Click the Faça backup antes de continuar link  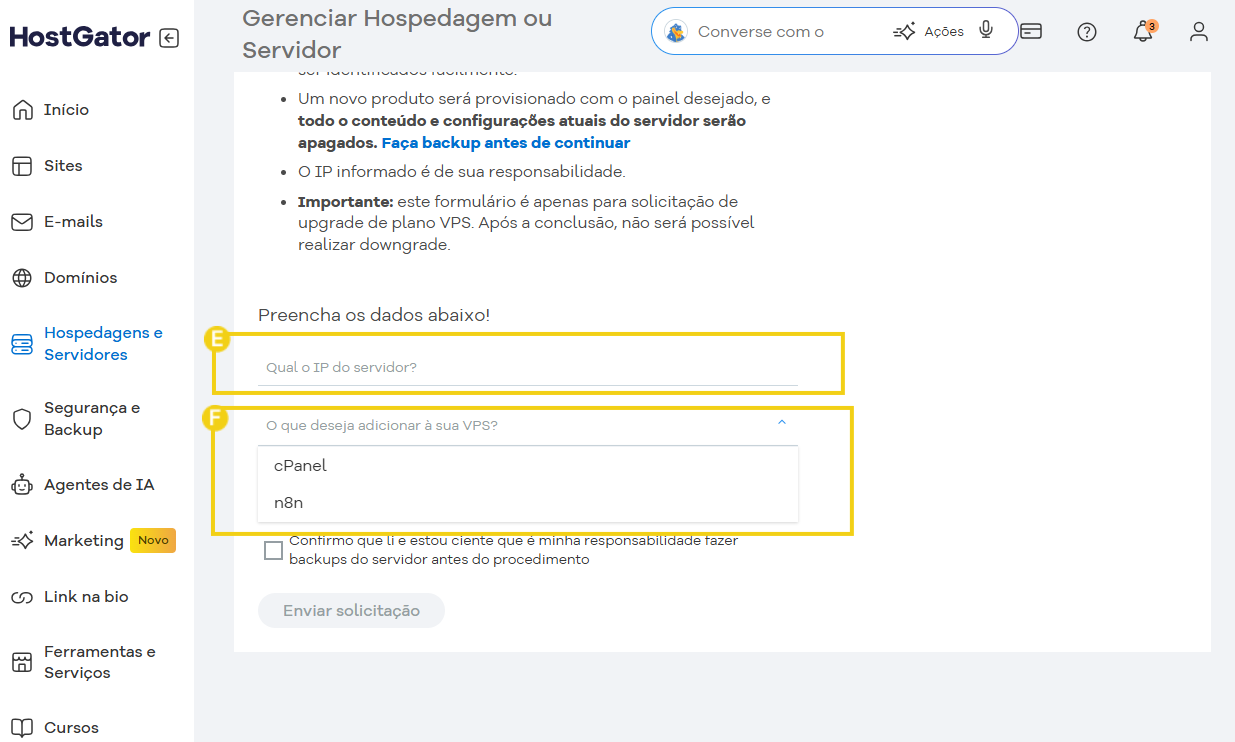[506, 142]
